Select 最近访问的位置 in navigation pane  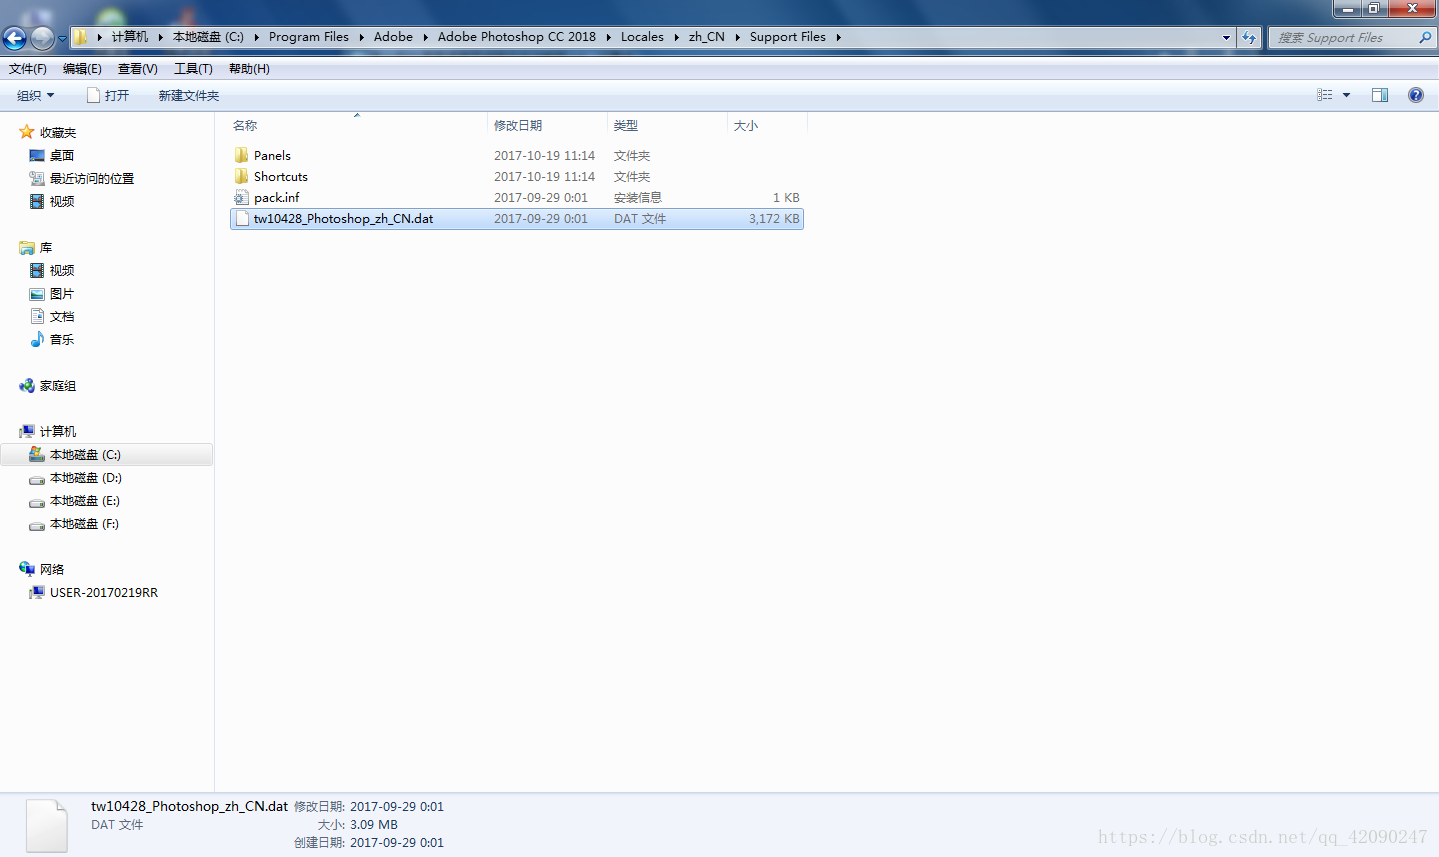click(x=92, y=178)
